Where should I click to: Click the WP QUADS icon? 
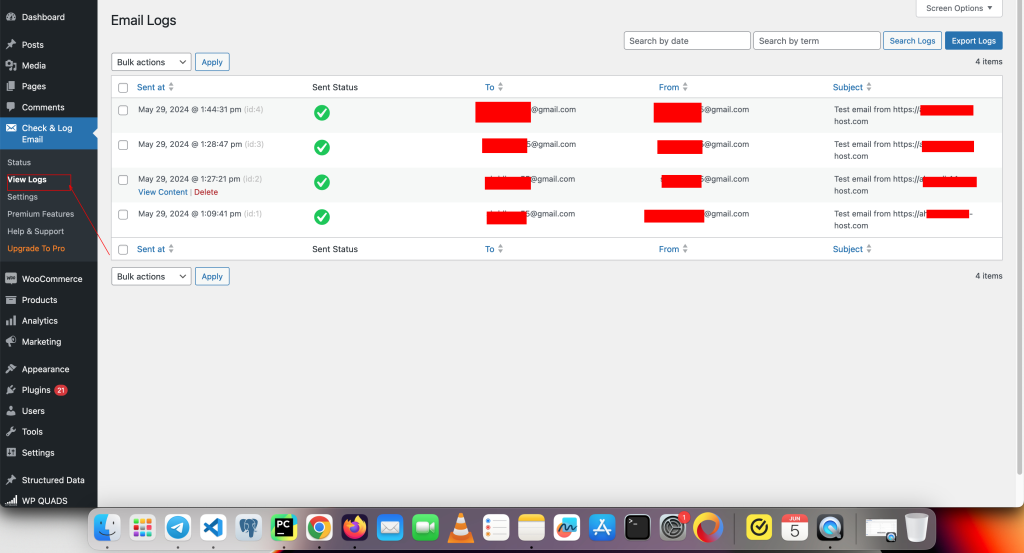(11, 501)
